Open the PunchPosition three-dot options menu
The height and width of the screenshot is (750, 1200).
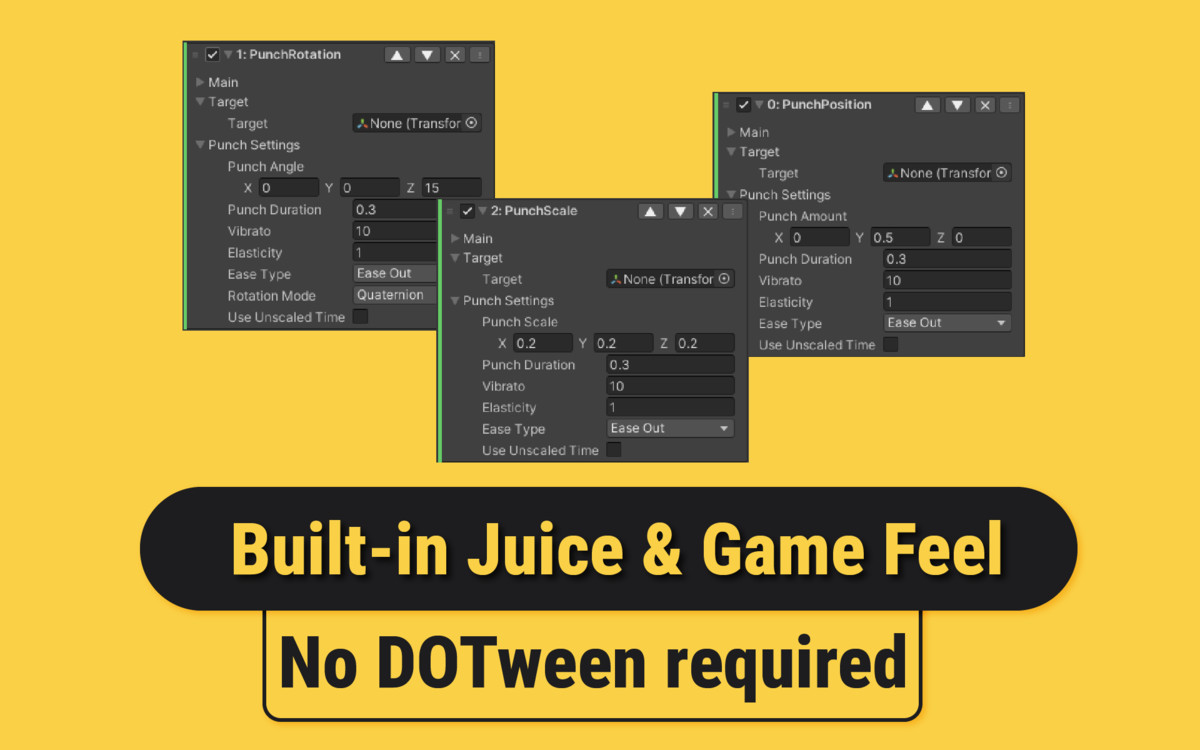[x=1010, y=105]
